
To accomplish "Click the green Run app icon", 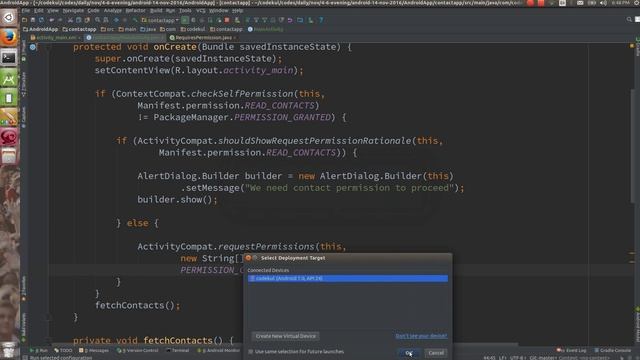I will [185, 20].
